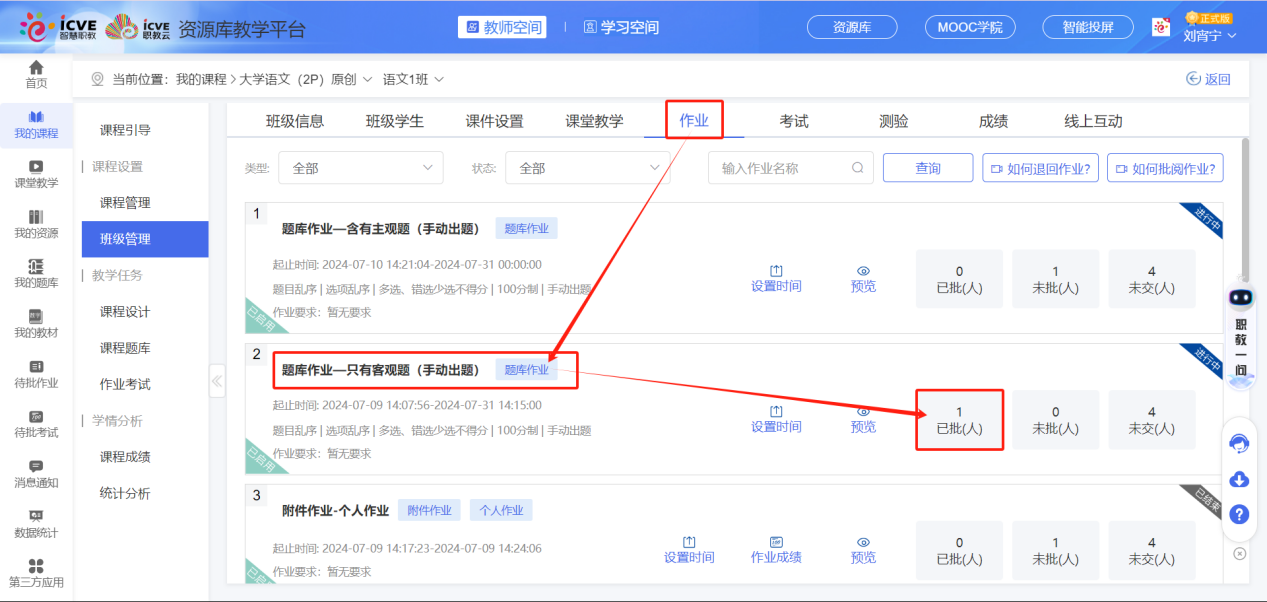Switch to the 班级学生 tab

[x=395, y=121]
